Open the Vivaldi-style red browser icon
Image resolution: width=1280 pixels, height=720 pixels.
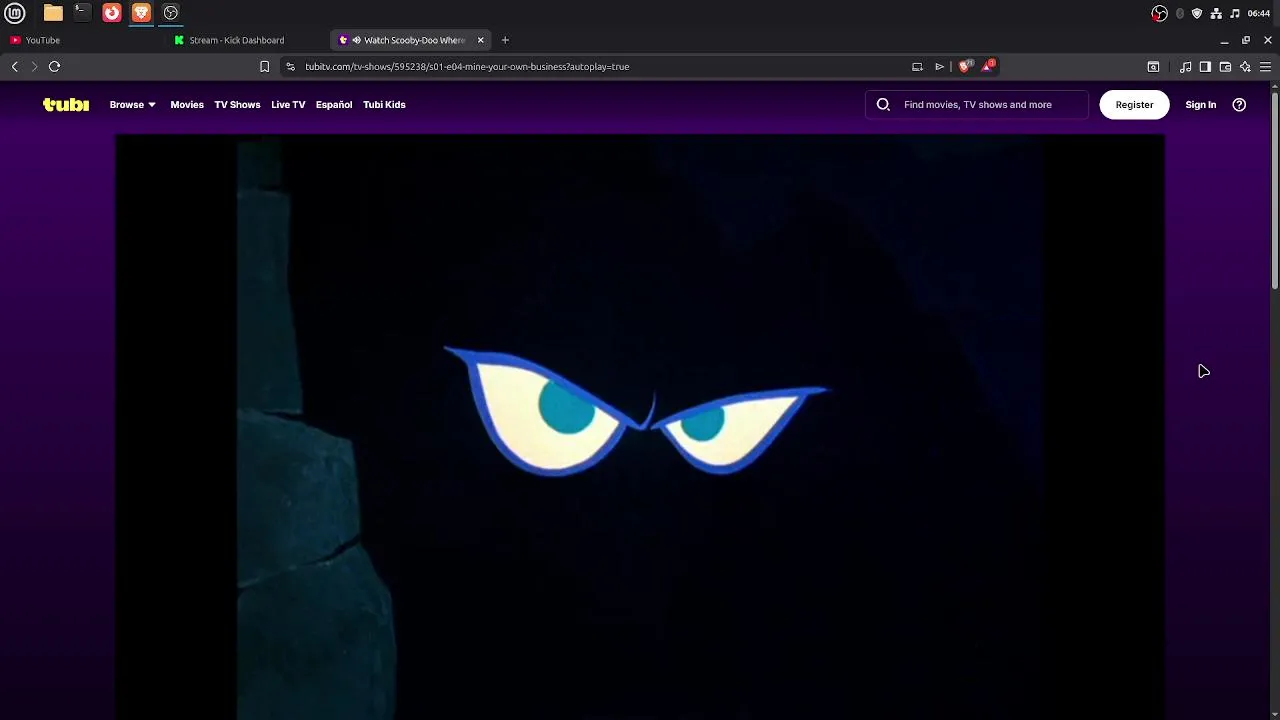pyautogui.click(x=112, y=13)
